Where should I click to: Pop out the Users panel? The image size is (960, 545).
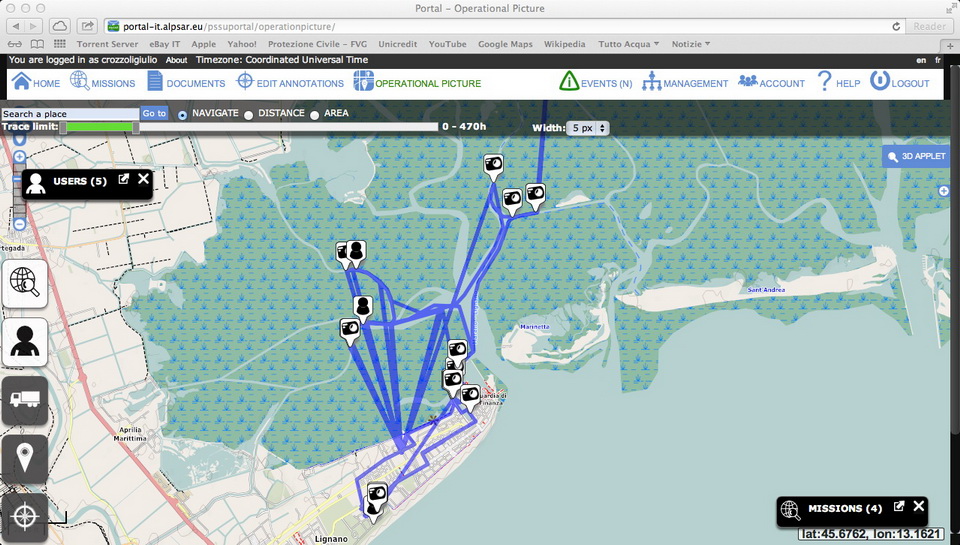pos(124,179)
